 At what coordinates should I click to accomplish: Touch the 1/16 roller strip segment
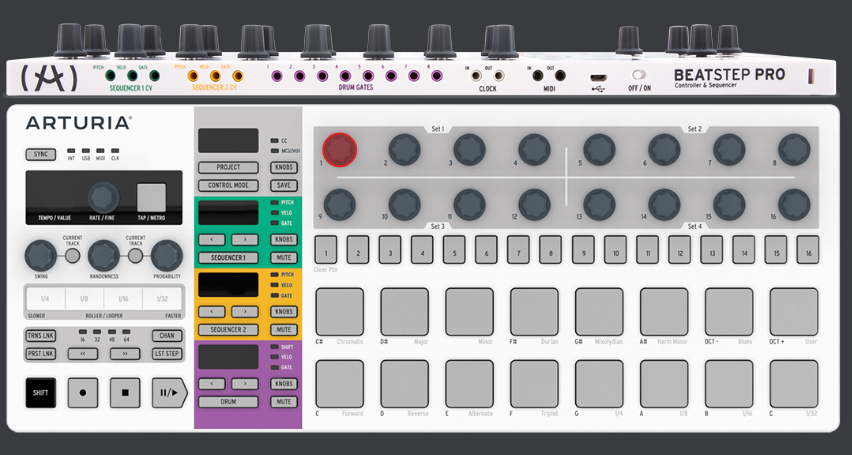[123, 298]
